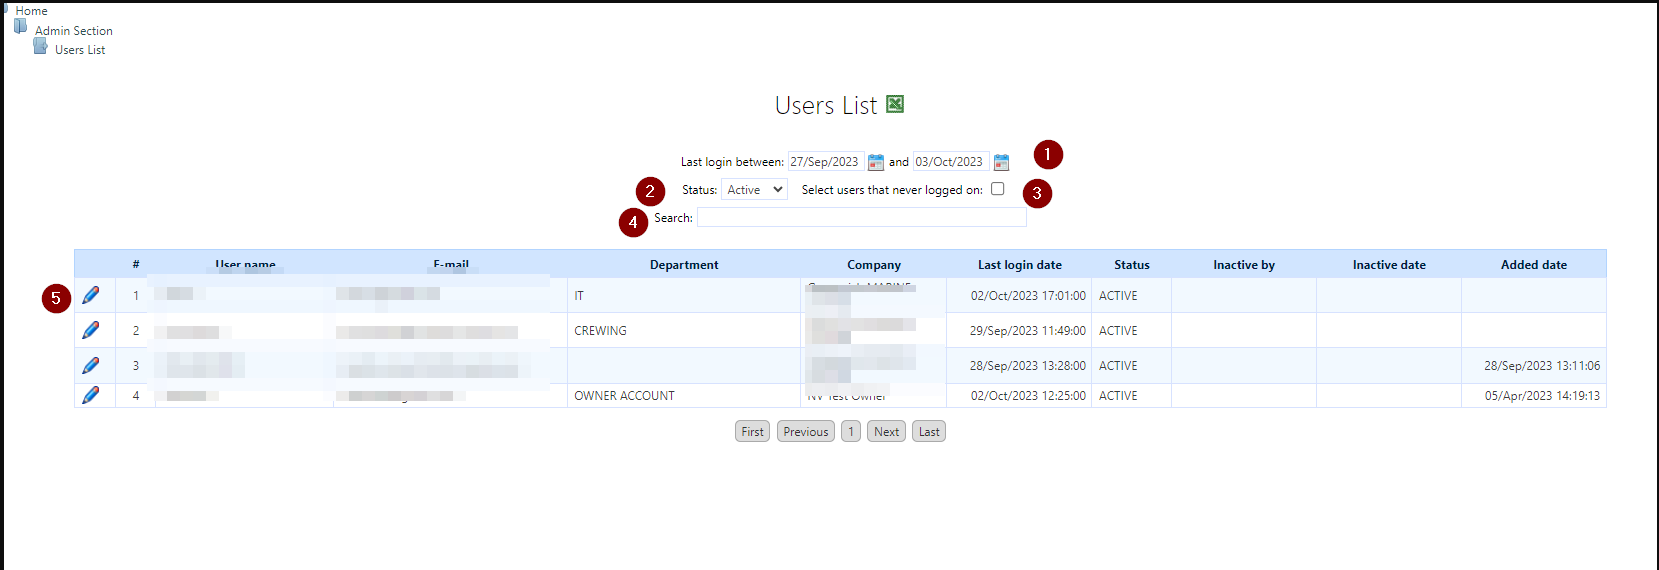The width and height of the screenshot is (1659, 570).
Task: Click edit pencil for user row 4
Action: (91, 395)
